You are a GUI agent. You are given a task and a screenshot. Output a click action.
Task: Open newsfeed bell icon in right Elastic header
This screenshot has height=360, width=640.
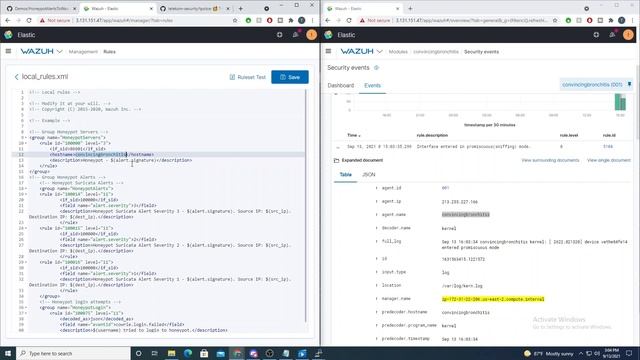612,35
